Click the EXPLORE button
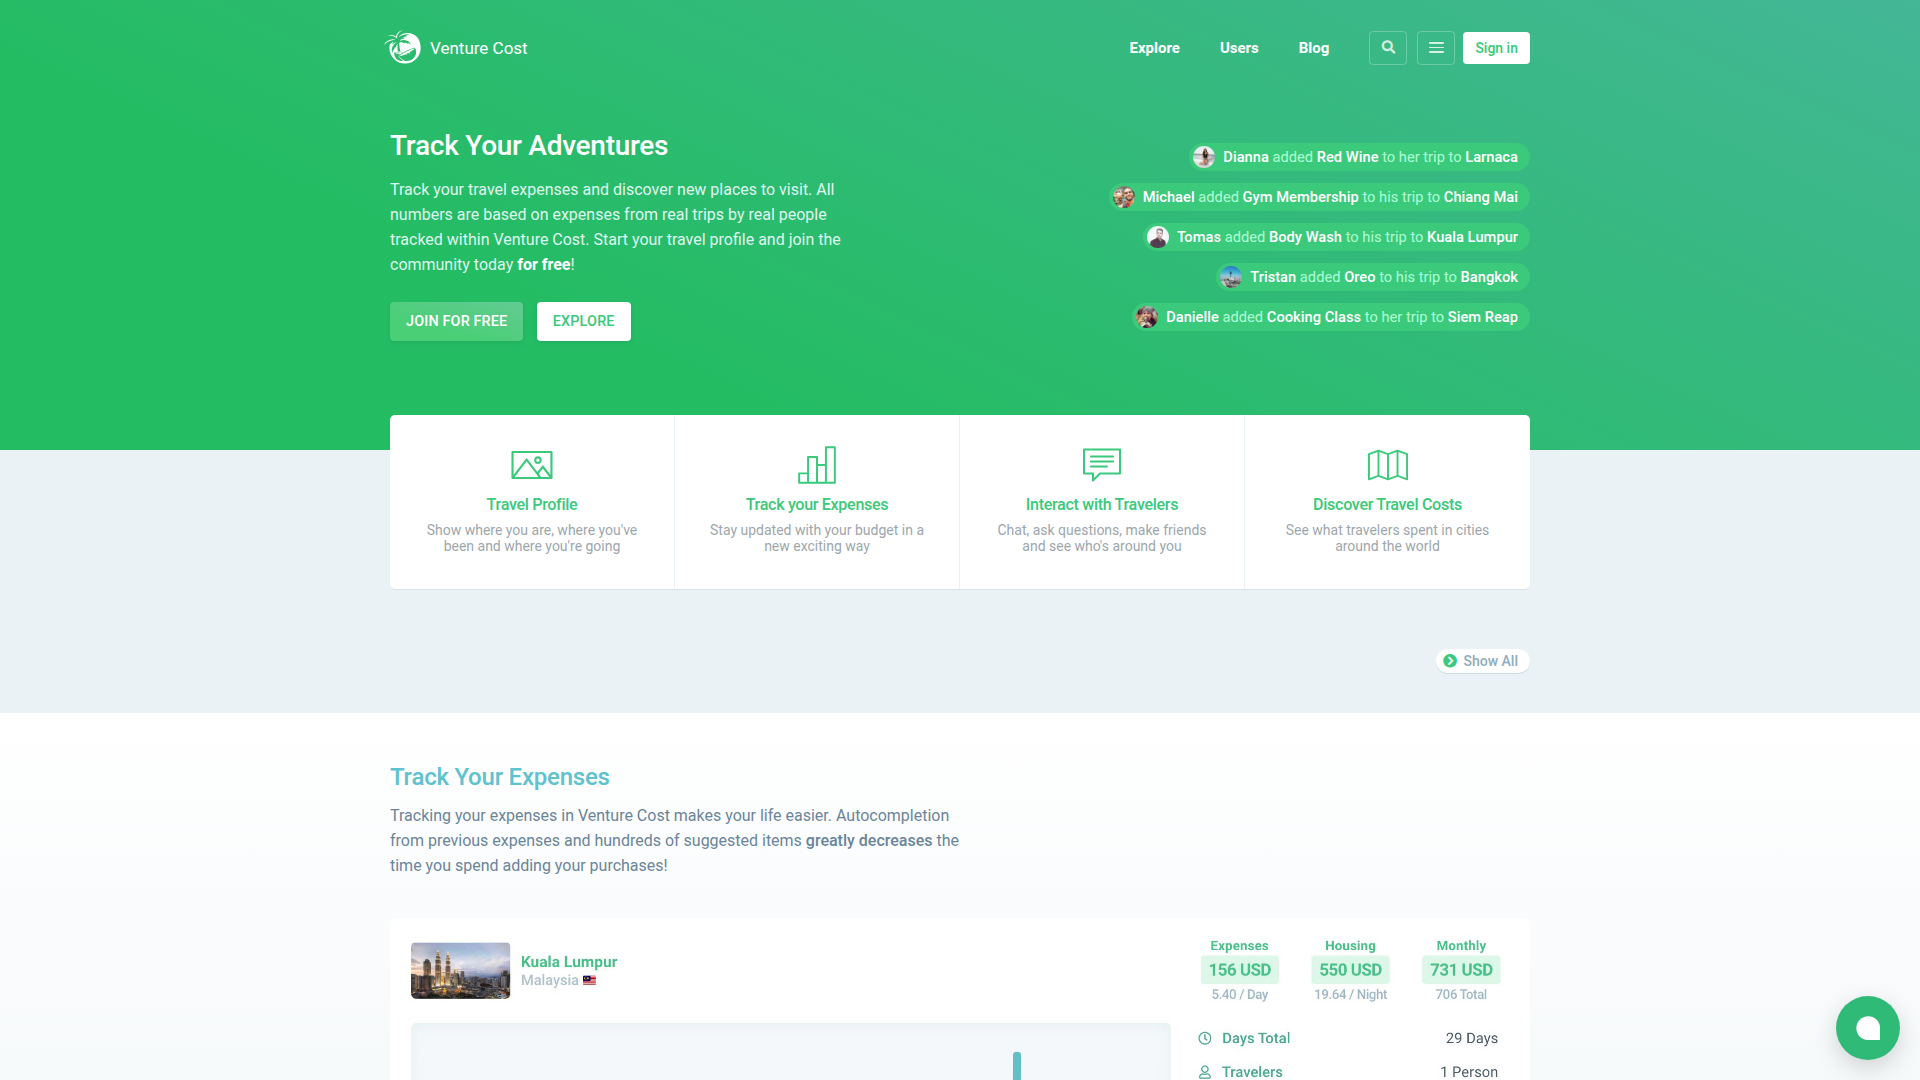Image resolution: width=1920 pixels, height=1080 pixels. (584, 321)
